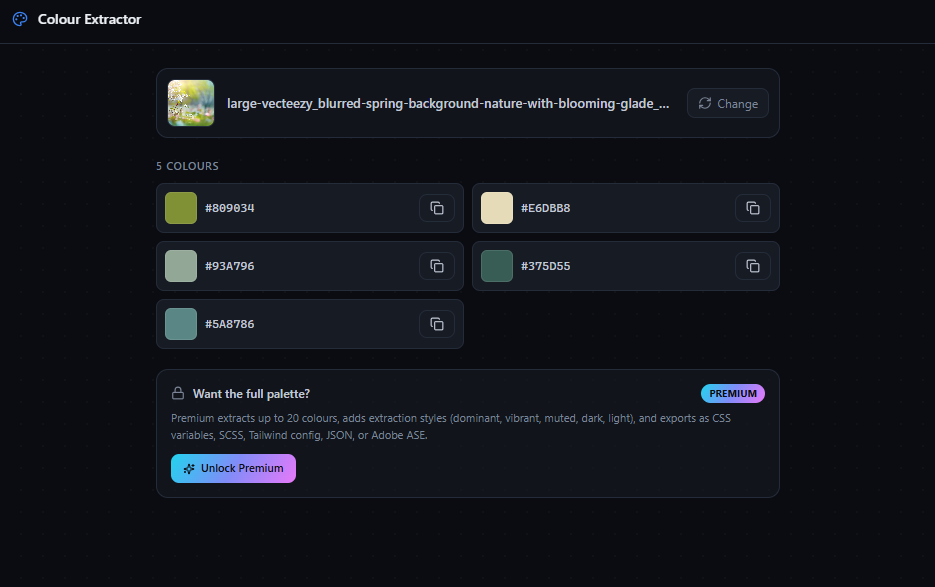This screenshot has height=587, width=935.
Task: Click the #93A796 hex value text
Action: 230,266
